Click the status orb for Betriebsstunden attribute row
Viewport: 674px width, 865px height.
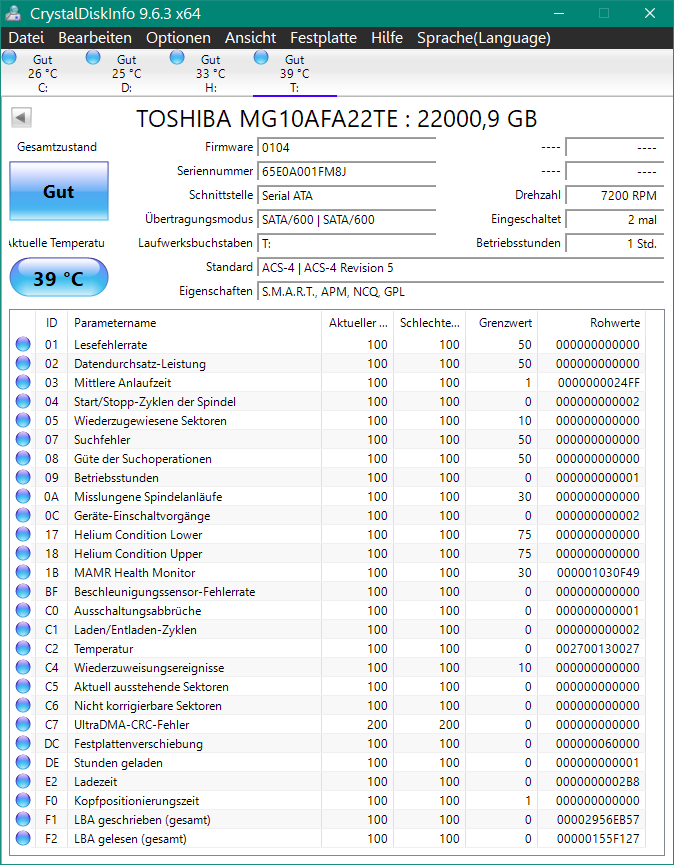tap(23, 477)
